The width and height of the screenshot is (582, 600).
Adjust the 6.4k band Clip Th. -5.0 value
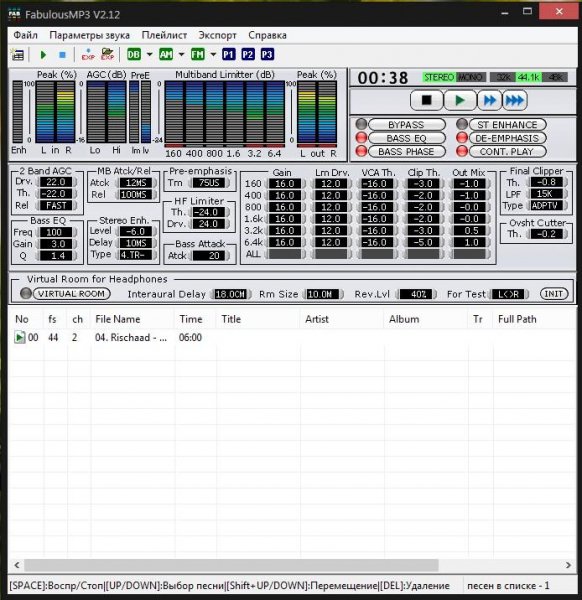click(x=423, y=243)
